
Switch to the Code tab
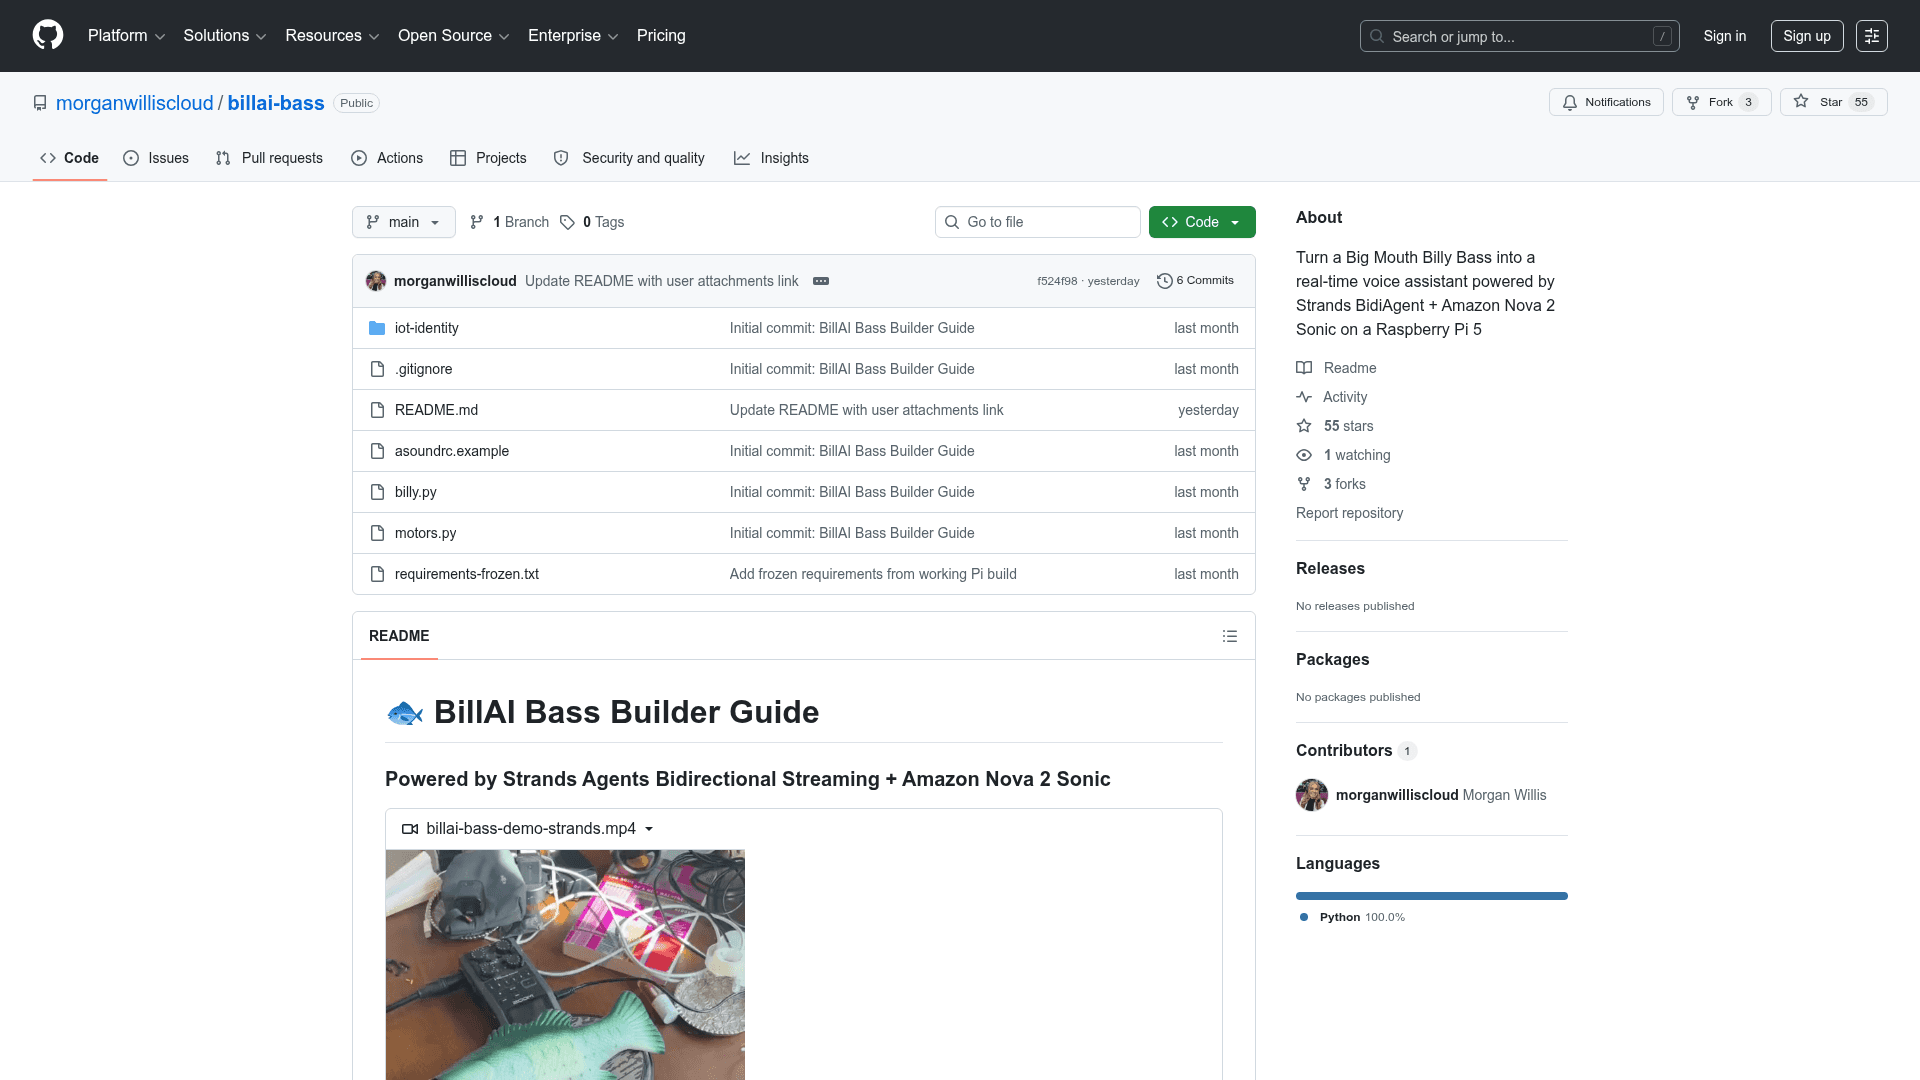pyautogui.click(x=70, y=158)
